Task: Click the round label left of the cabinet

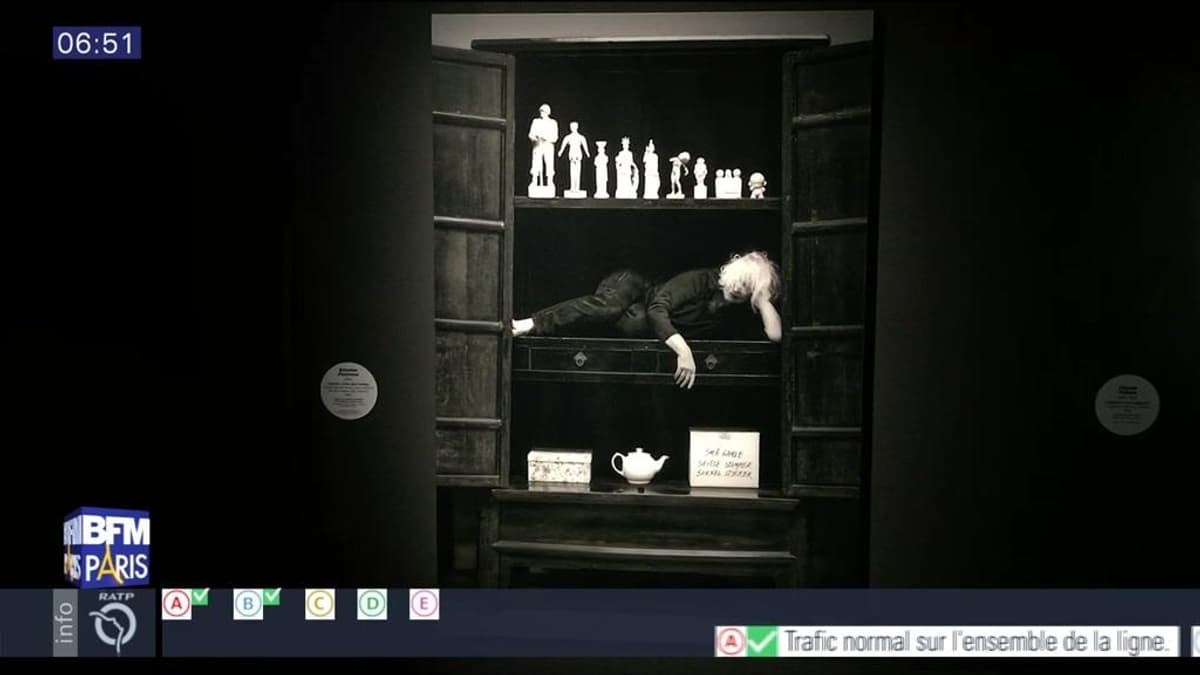Action: (349, 391)
